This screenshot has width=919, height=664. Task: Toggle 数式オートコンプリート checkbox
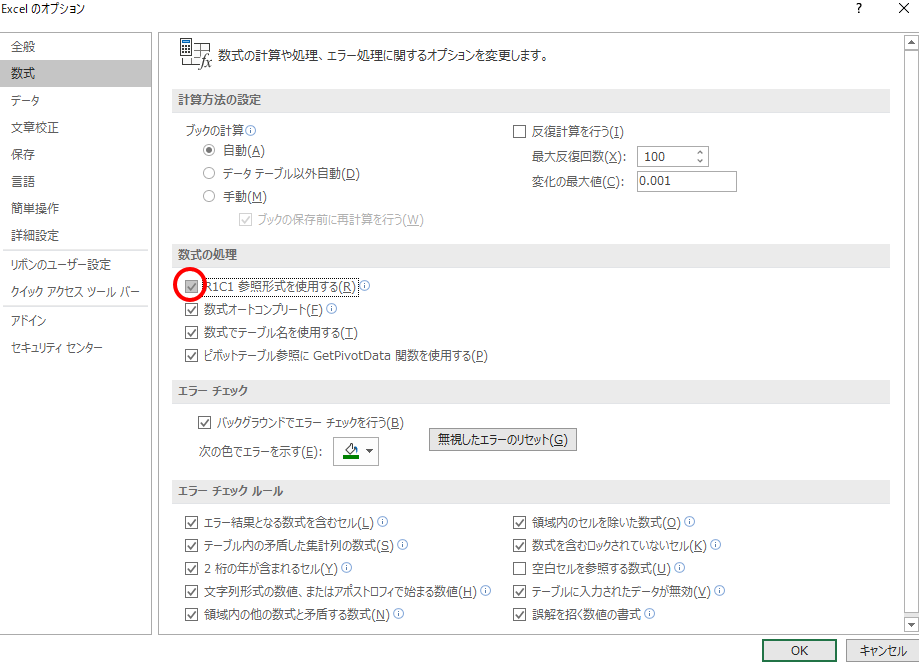pos(191,309)
